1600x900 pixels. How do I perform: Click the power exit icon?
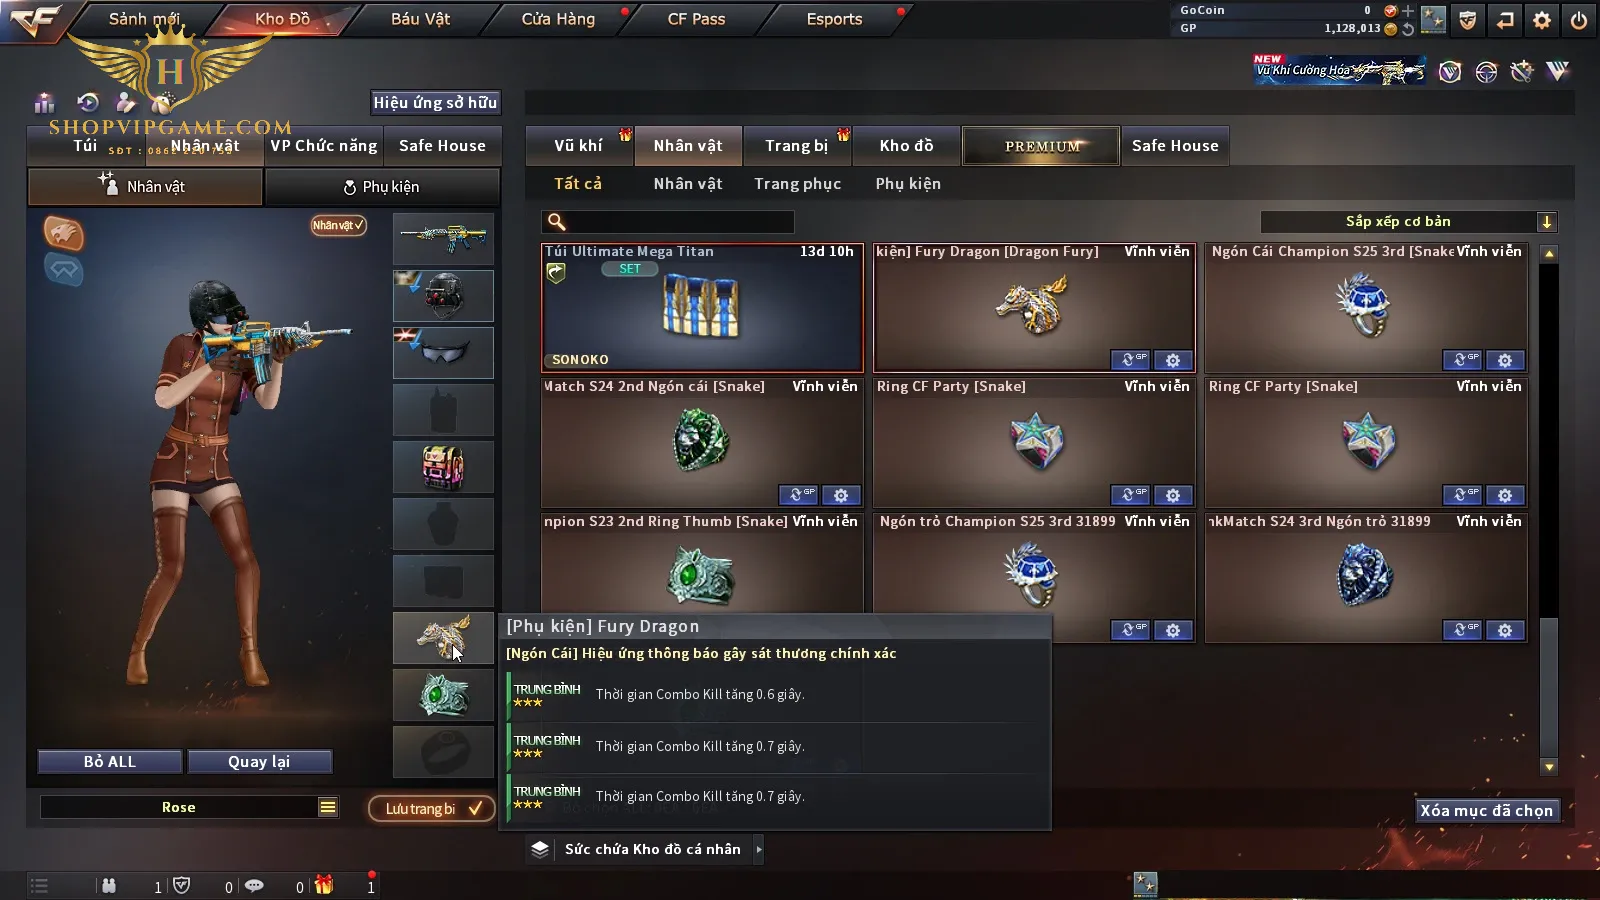[1579, 20]
